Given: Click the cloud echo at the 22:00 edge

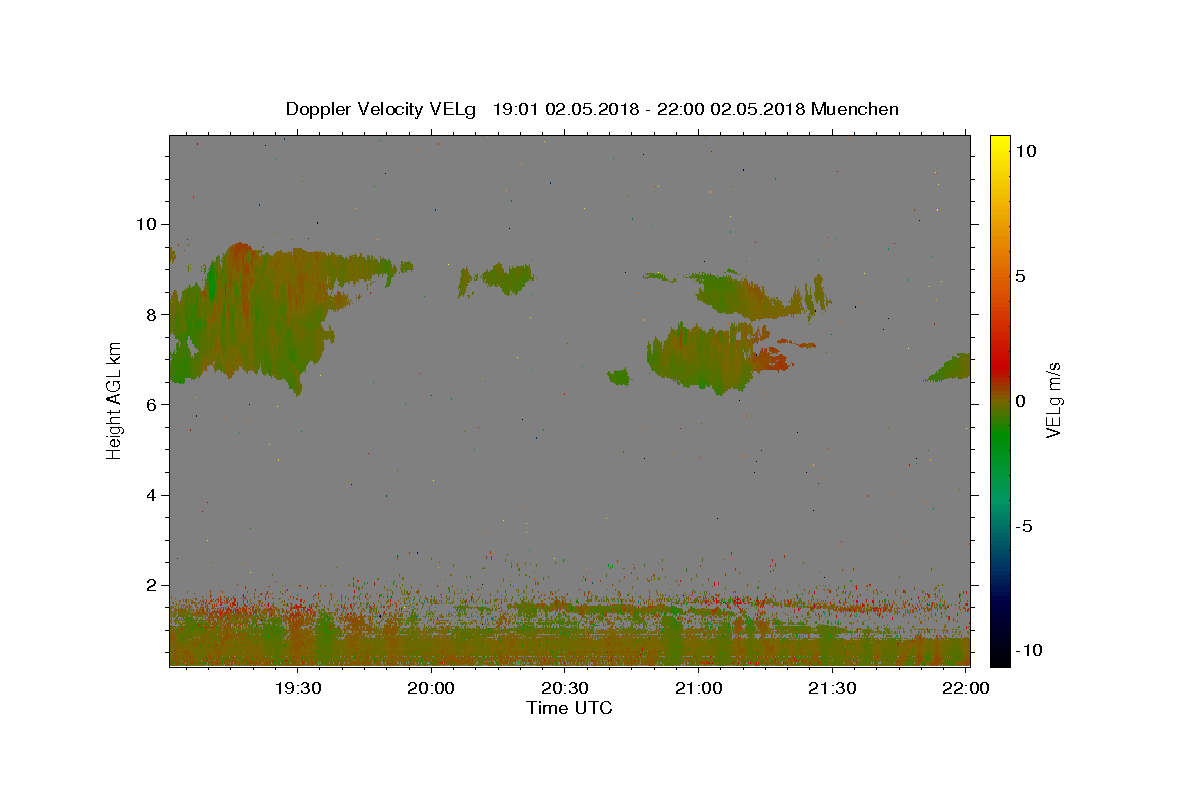Looking at the screenshot, I should point(948,368).
